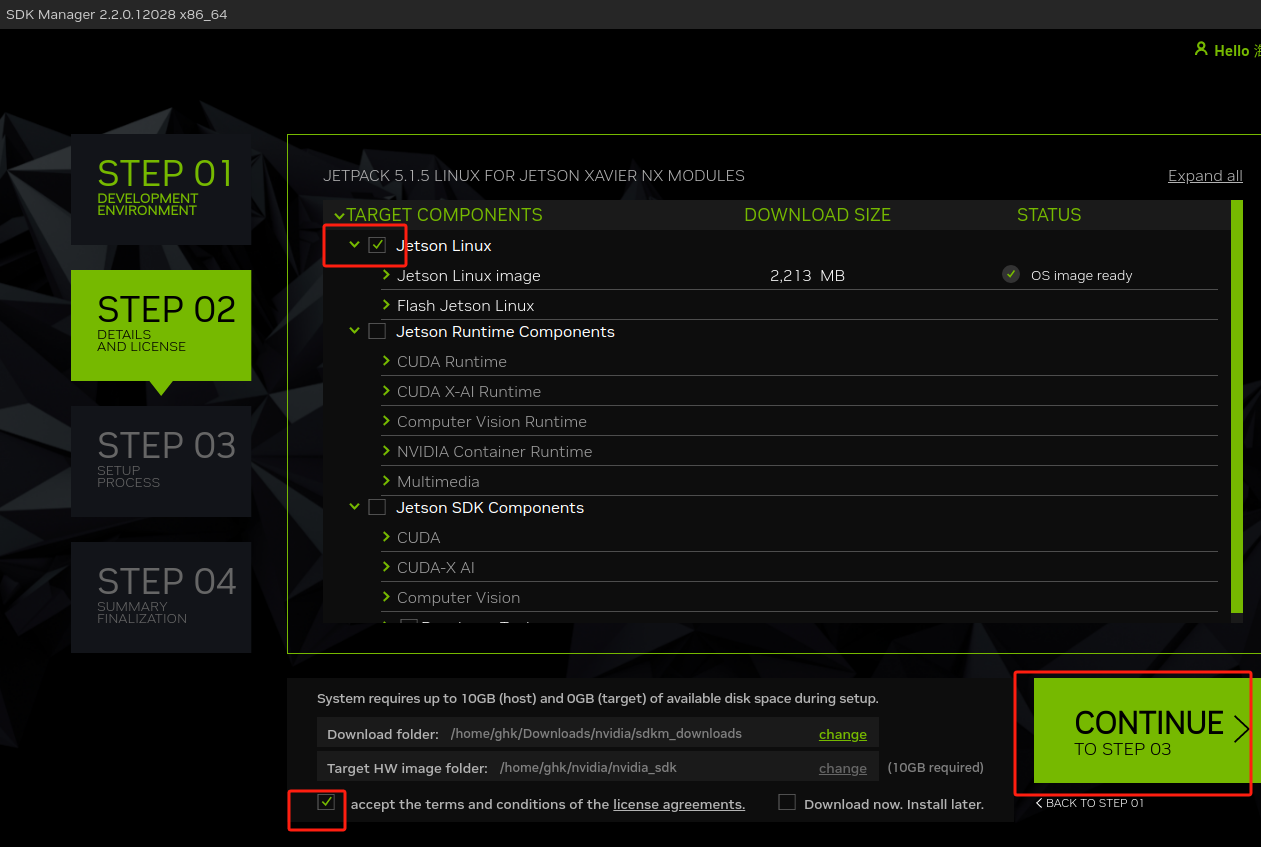Toggle accept terms and conditions checkbox
Viewport: 1261px width, 847px height.
coord(326,802)
